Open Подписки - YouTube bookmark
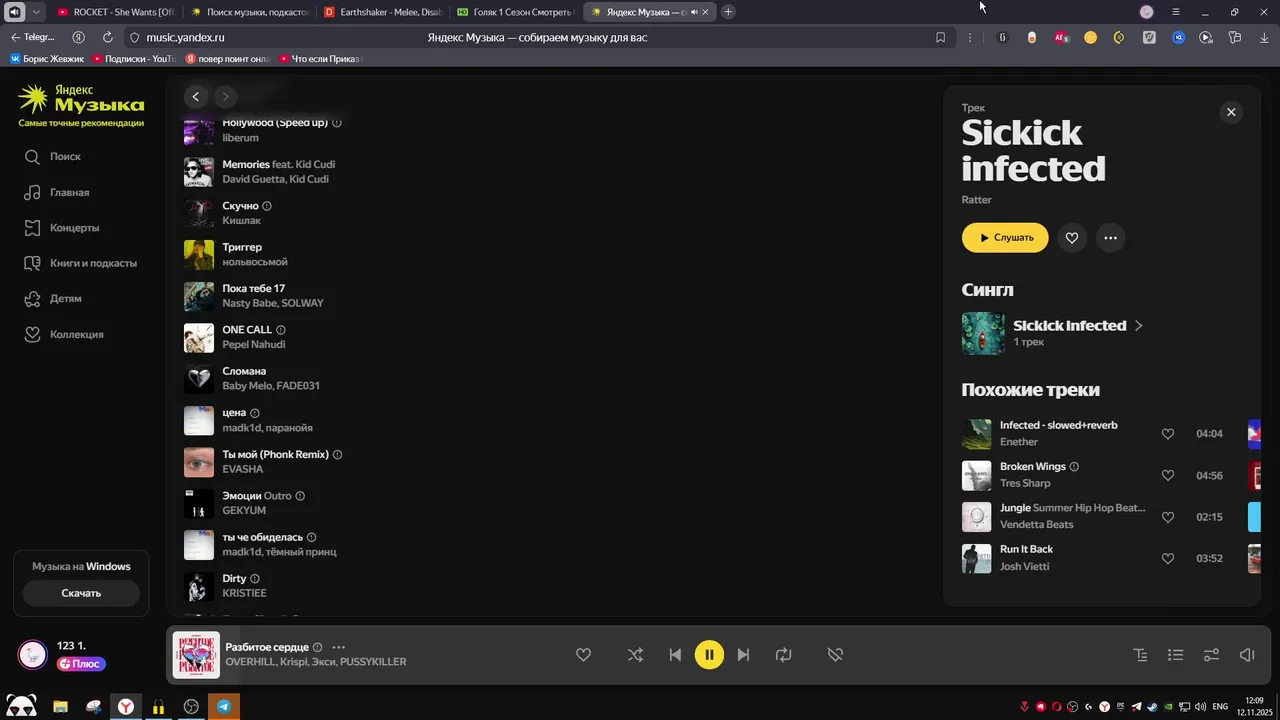Screen dimensions: 1280x720 (133, 59)
